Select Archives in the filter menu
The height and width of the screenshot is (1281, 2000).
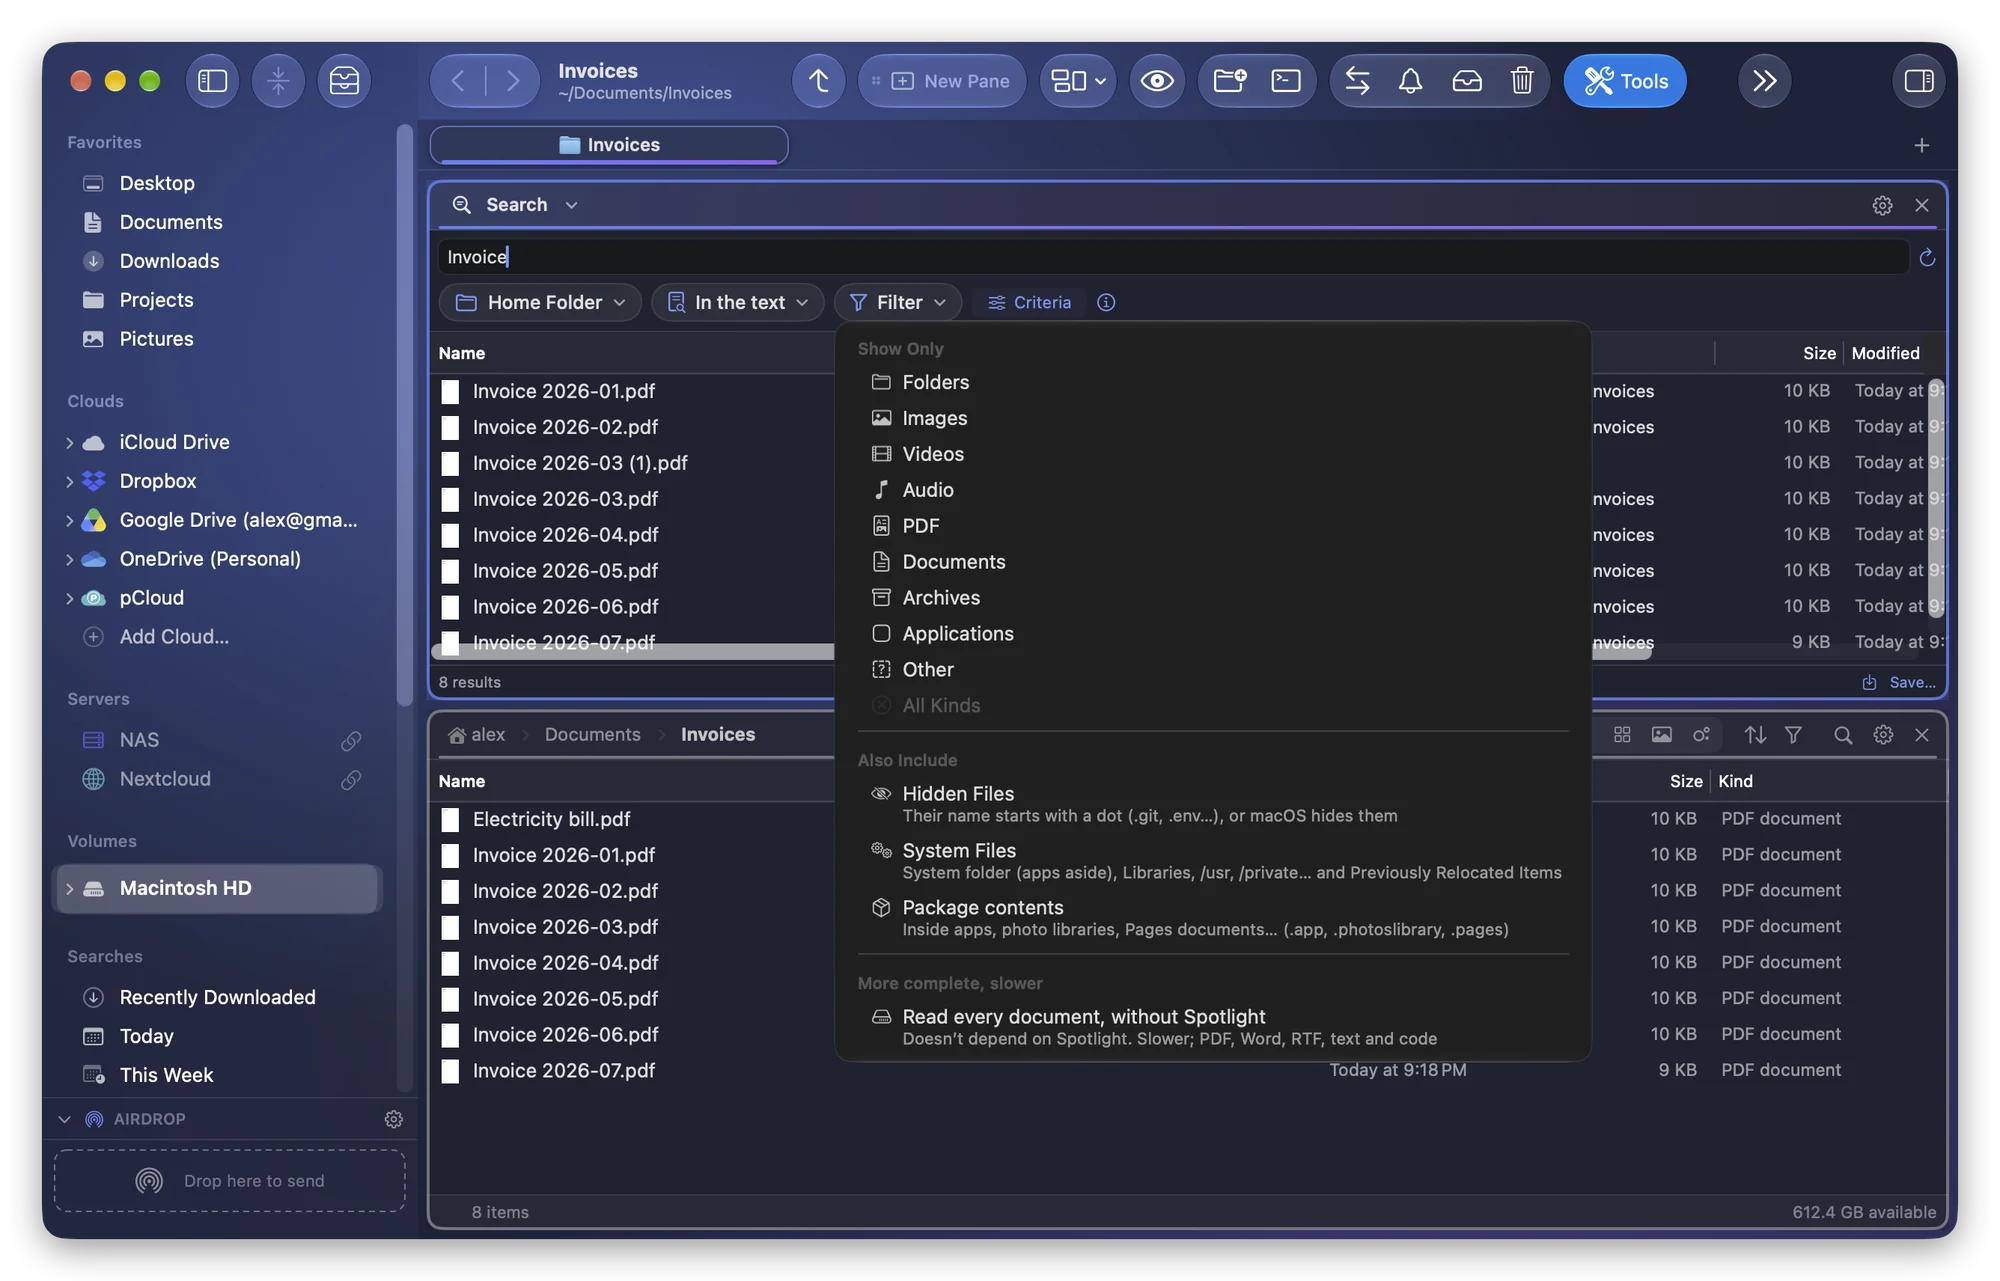coord(1213,598)
